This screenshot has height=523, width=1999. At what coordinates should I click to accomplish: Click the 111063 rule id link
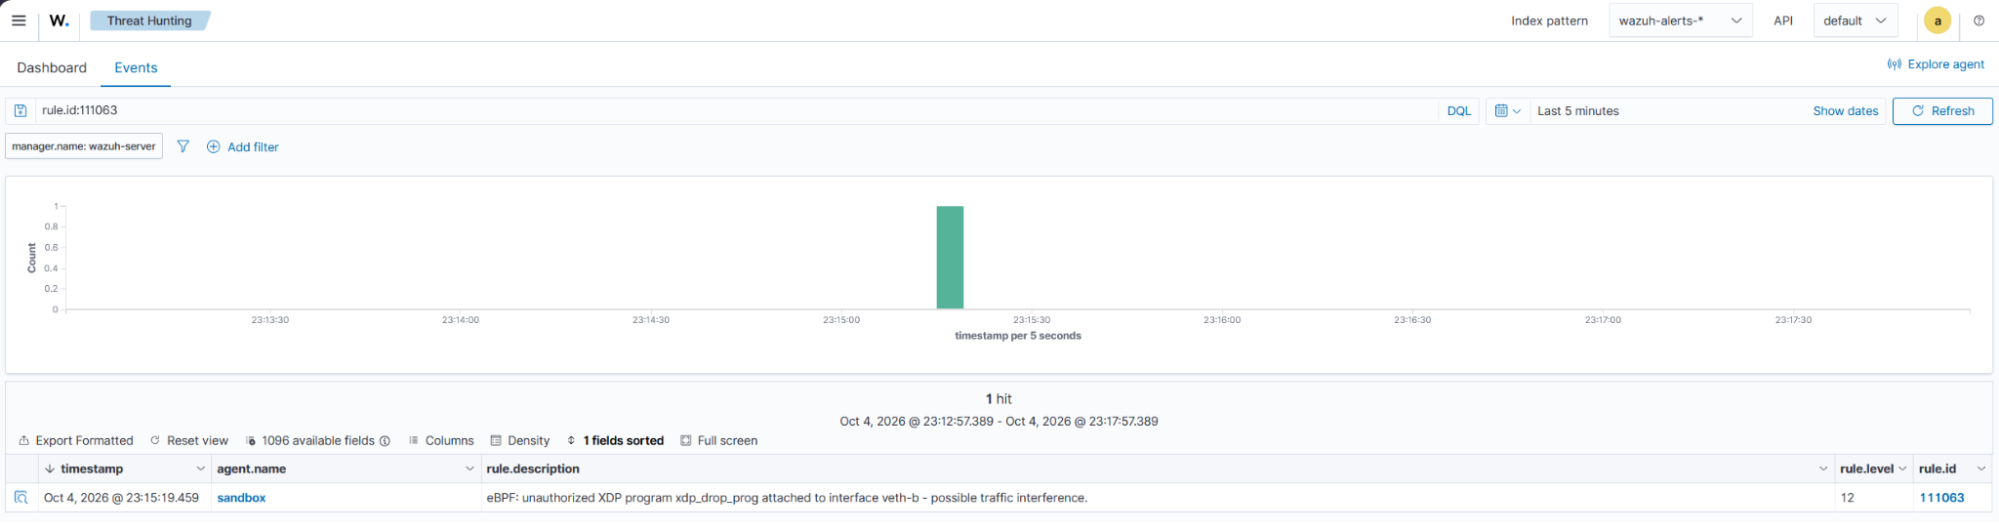tap(1941, 498)
